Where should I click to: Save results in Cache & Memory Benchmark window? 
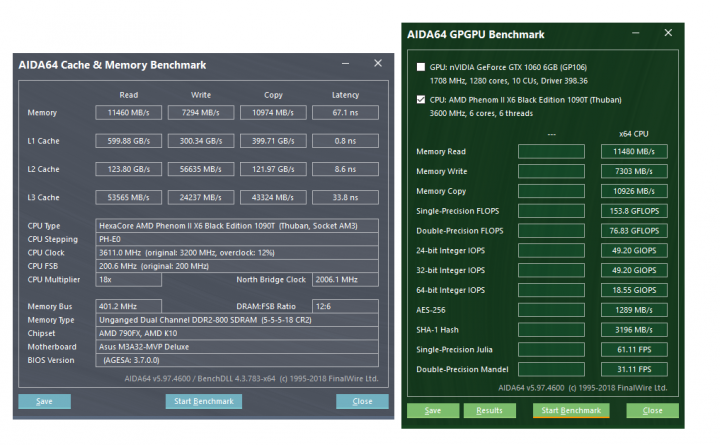[x=45, y=401]
